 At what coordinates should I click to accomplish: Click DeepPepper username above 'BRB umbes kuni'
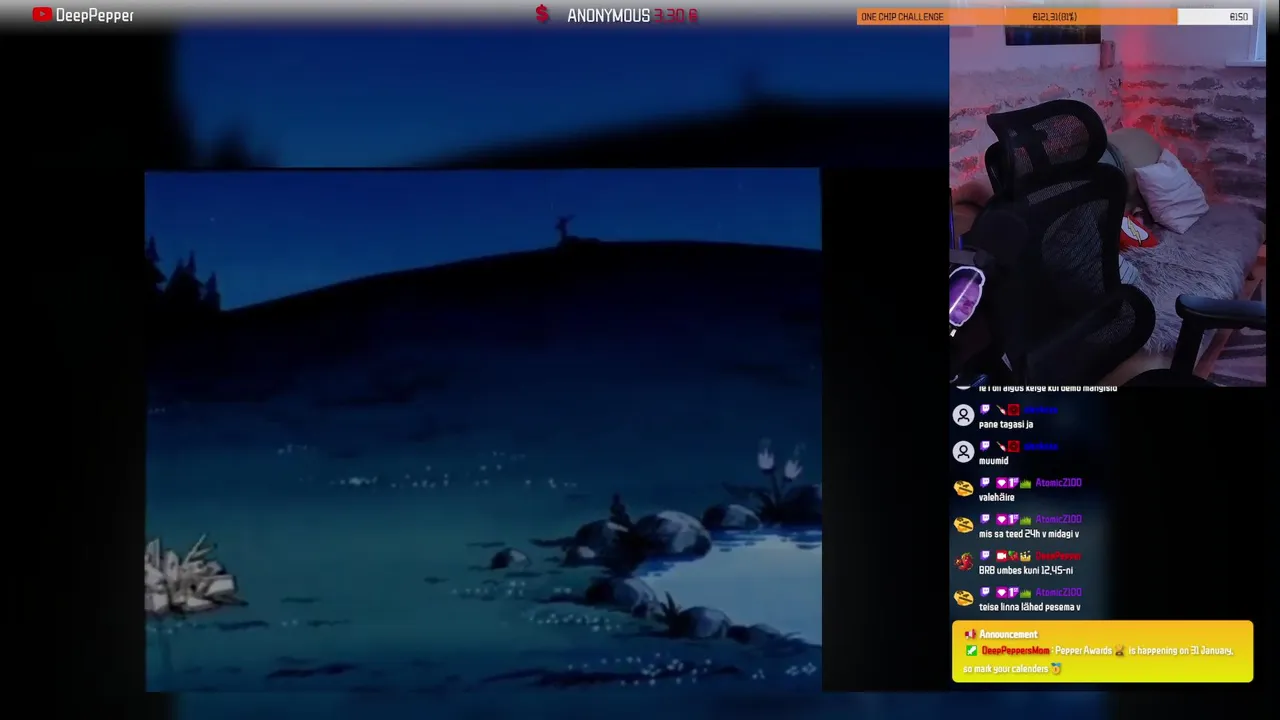click(x=1058, y=556)
